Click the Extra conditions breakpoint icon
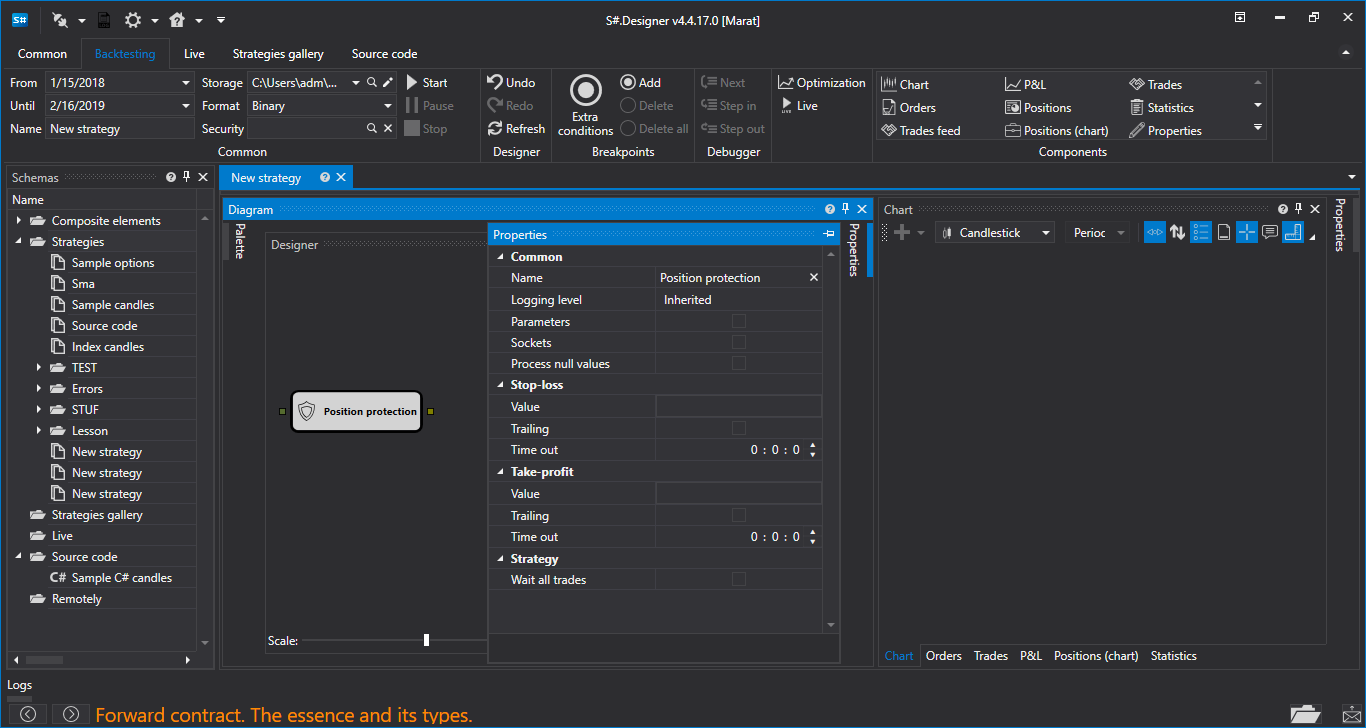The height and width of the screenshot is (728, 1366). [585, 91]
